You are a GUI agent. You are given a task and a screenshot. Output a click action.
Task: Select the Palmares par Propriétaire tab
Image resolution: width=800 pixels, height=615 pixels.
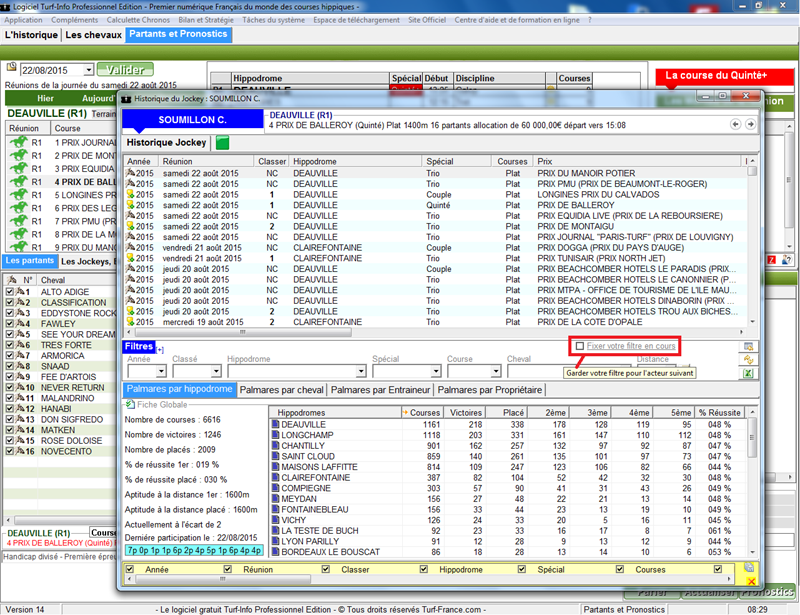490,390
